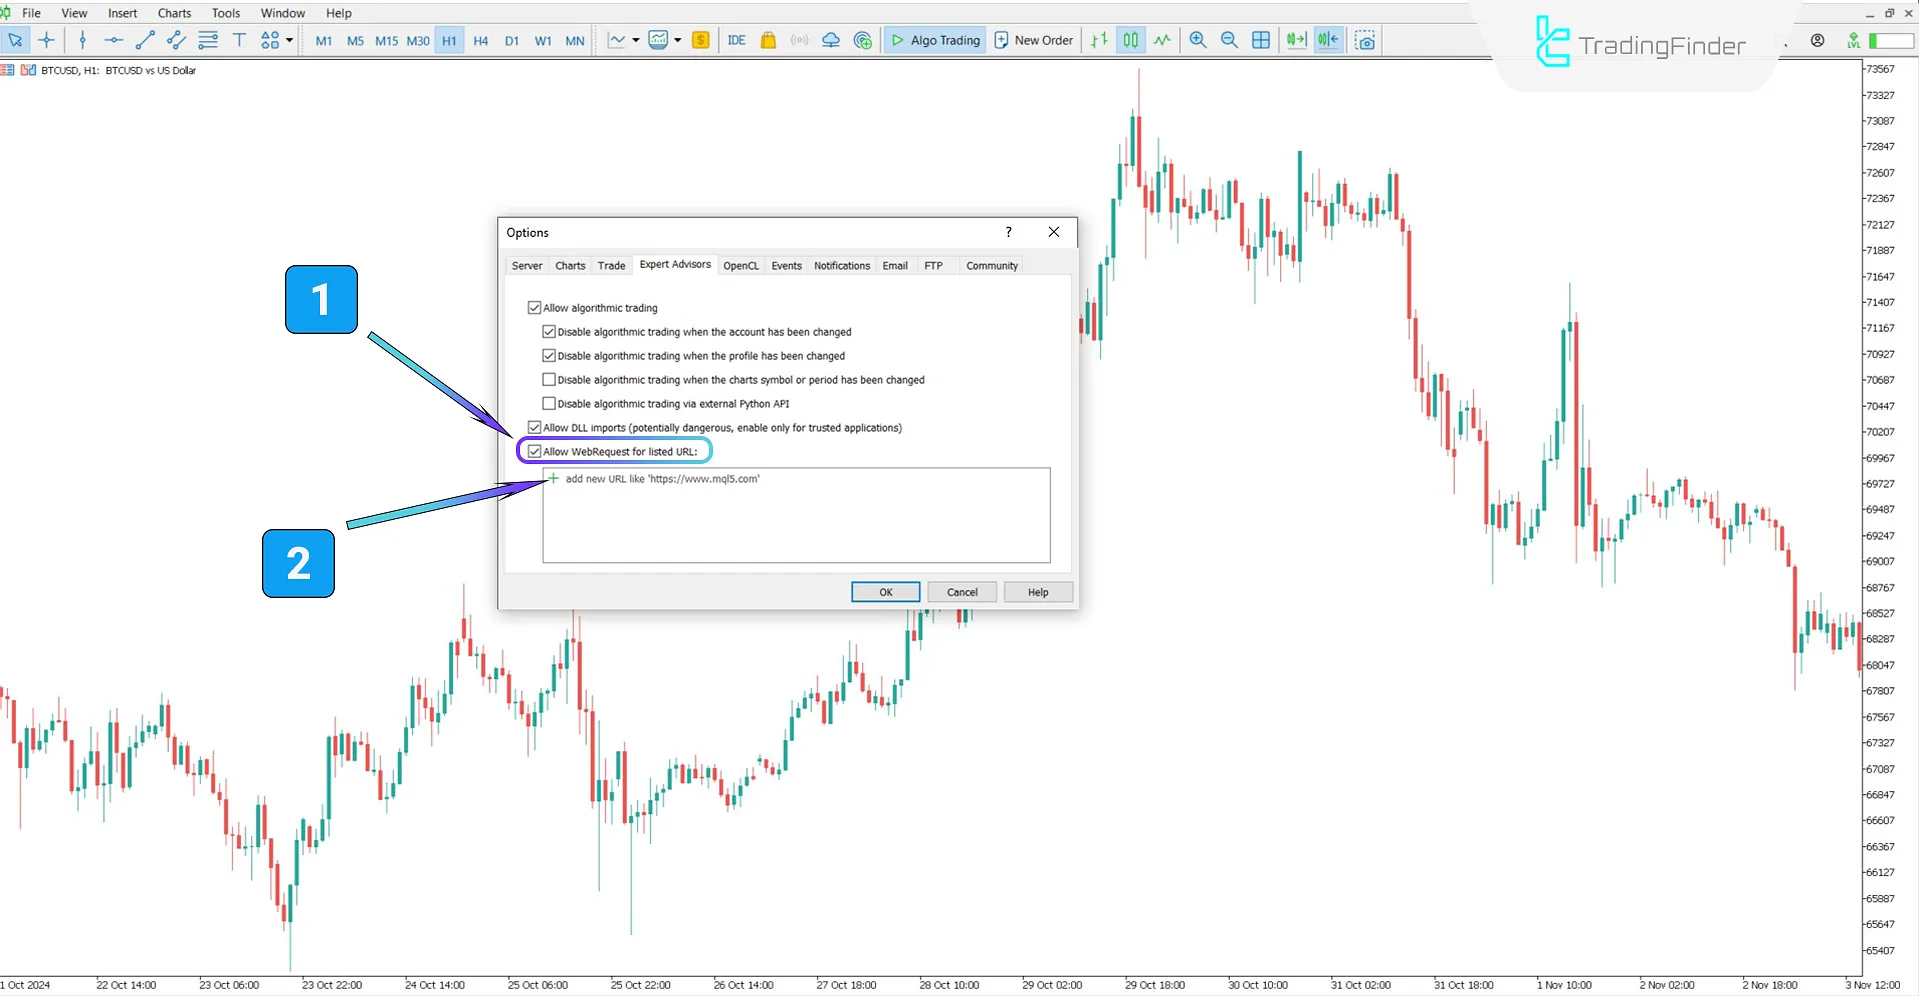Viewport: 1919px width, 996px height.
Task: Capture a chart screenshot with the camera icon
Action: pyautogui.click(x=1365, y=40)
